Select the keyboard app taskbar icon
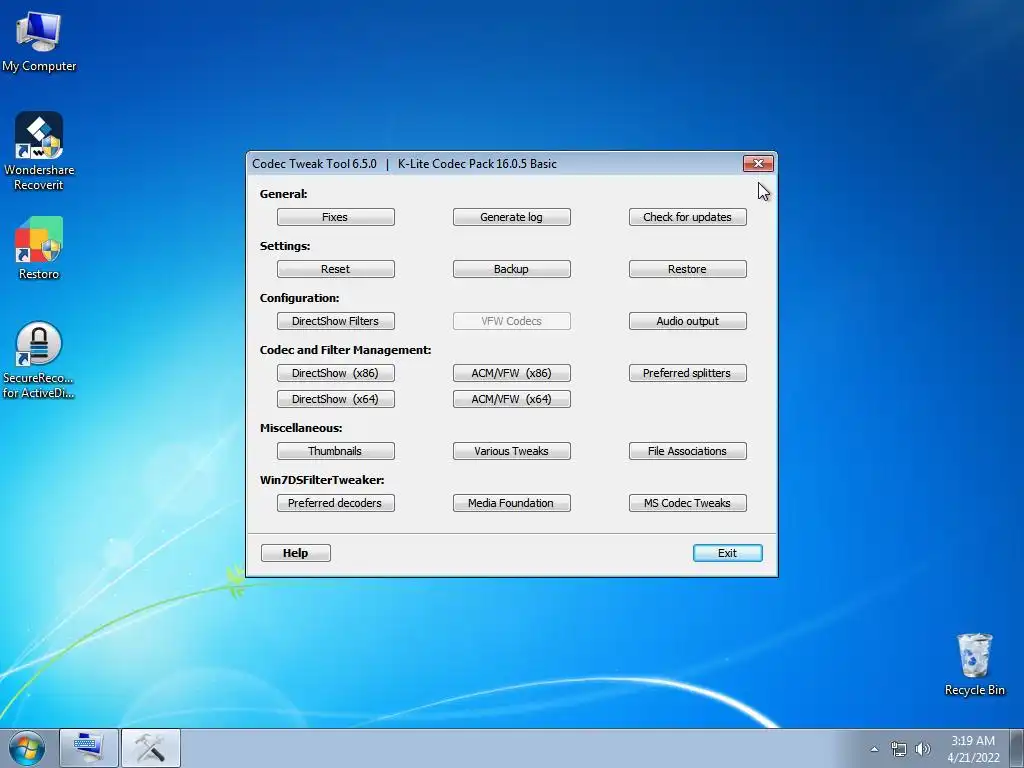The image size is (1024, 768). click(89, 748)
